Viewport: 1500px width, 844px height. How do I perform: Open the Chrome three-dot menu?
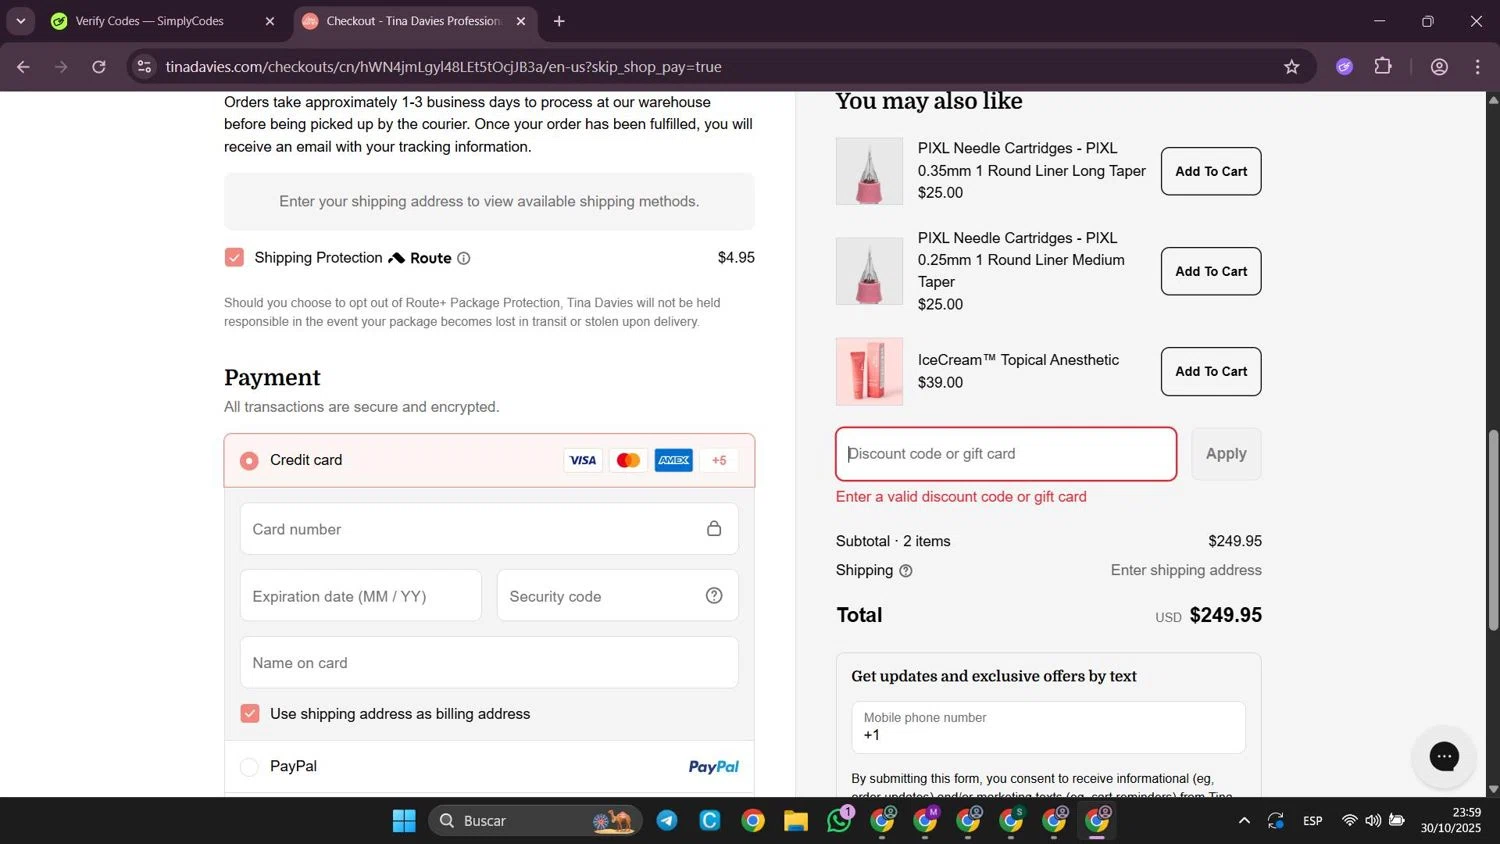click(x=1477, y=67)
